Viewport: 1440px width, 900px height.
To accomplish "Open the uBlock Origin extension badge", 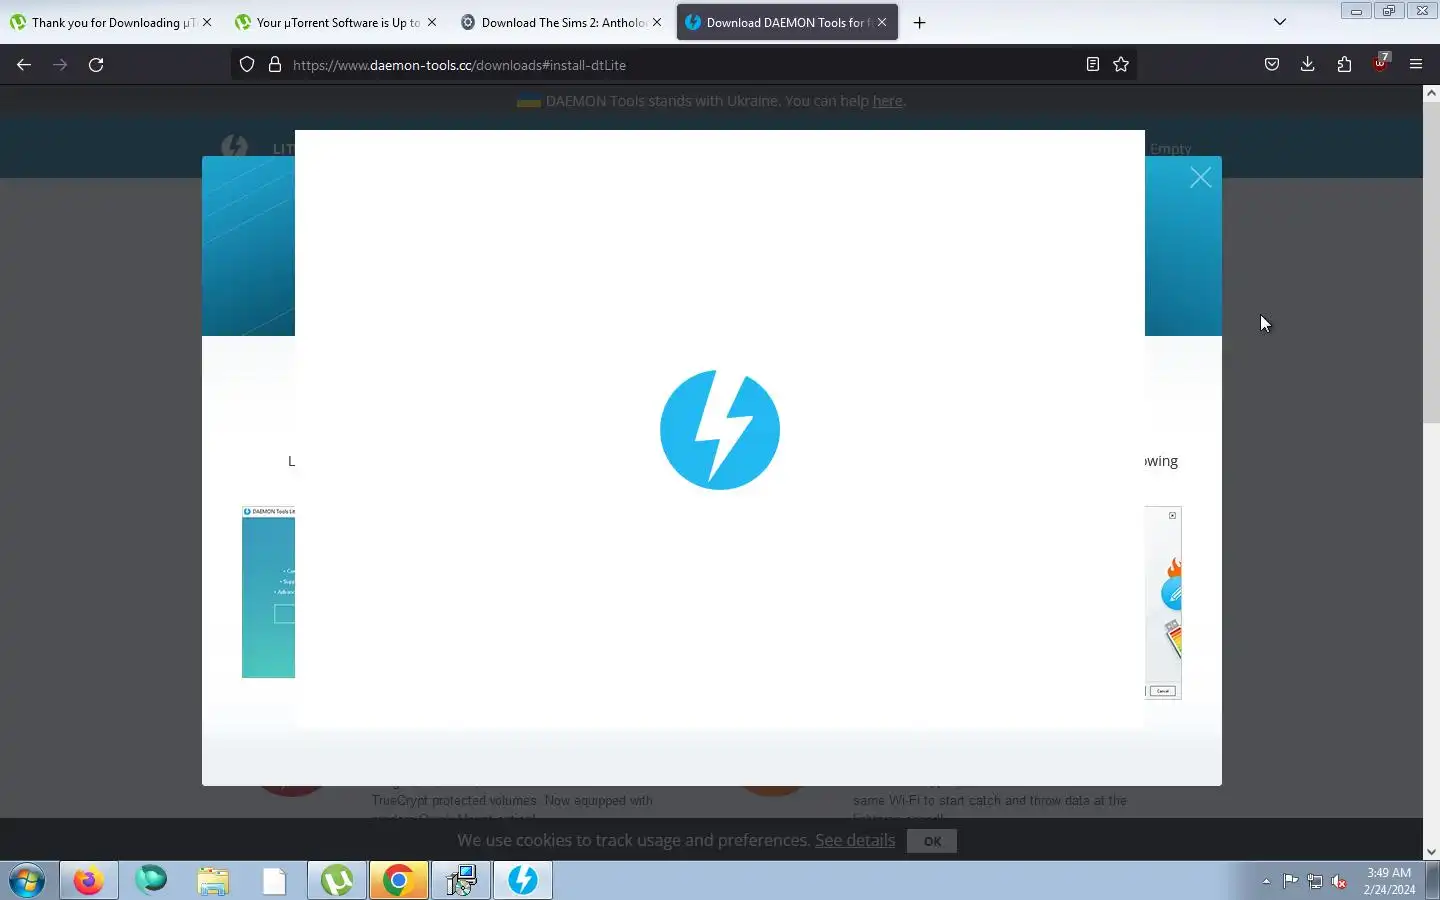I will point(1381,63).
